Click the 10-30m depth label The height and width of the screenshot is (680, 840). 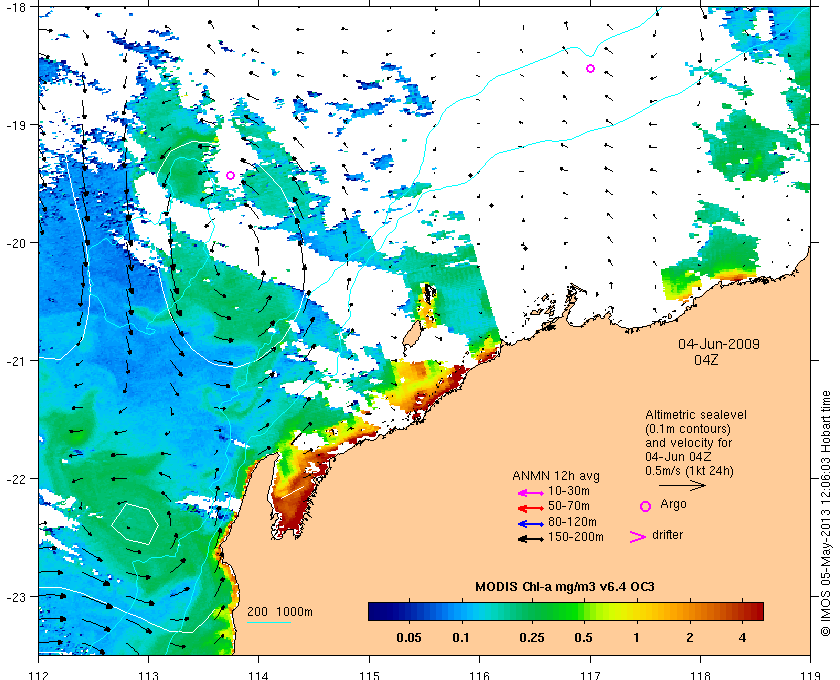point(568,491)
